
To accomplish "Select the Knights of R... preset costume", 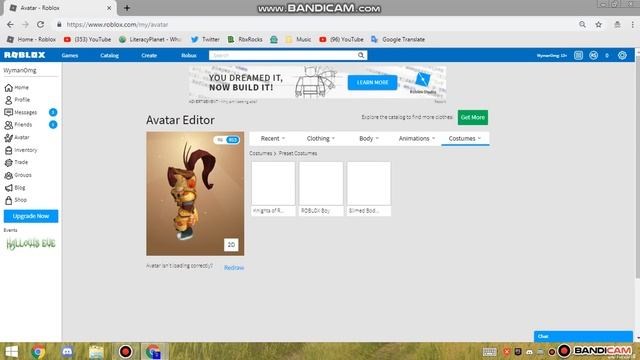I will (x=273, y=189).
